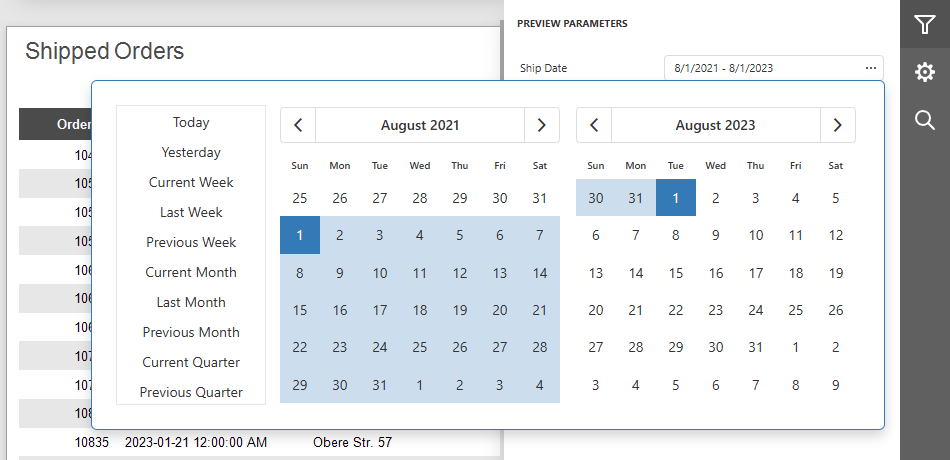Pick August 10 in the 2021 calendar

coord(380,273)
